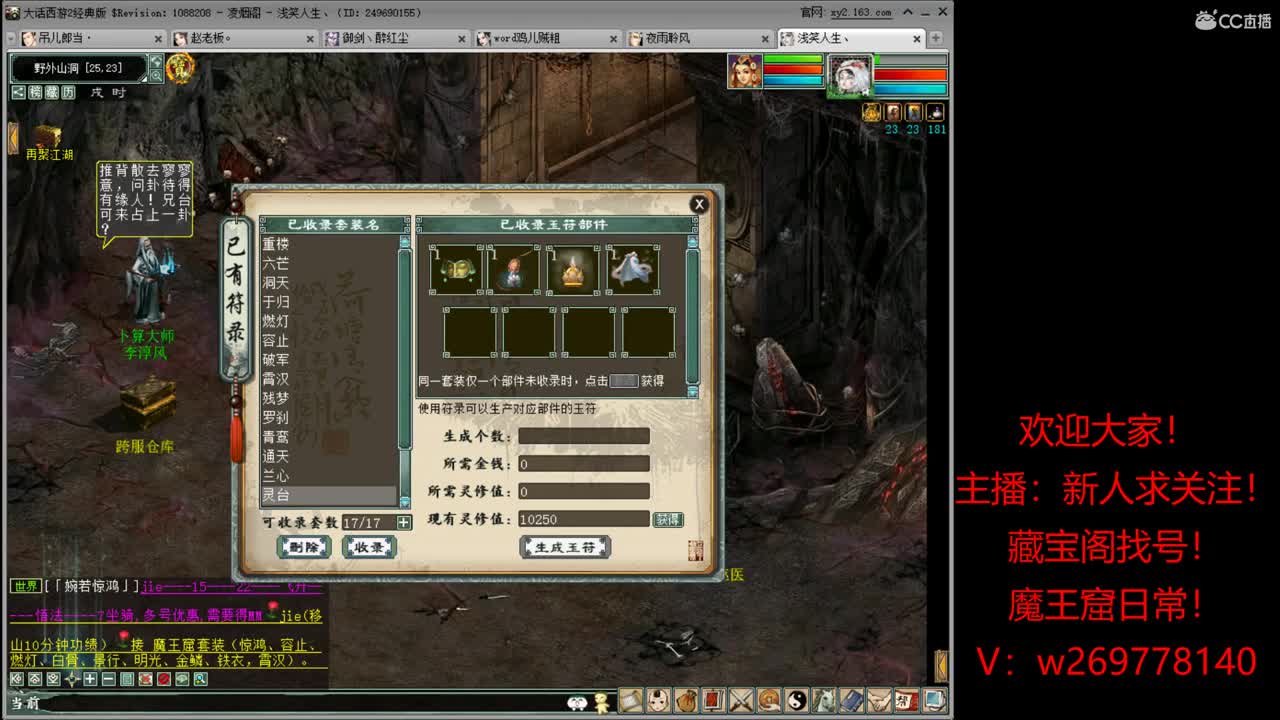This screenshot has height=720, width=1280.
Task: Click the 所需金钱 field
Action: 584,464
